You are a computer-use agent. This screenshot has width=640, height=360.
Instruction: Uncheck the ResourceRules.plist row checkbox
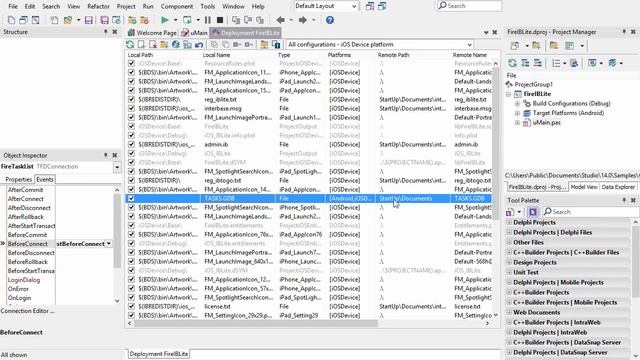point(131,63)
